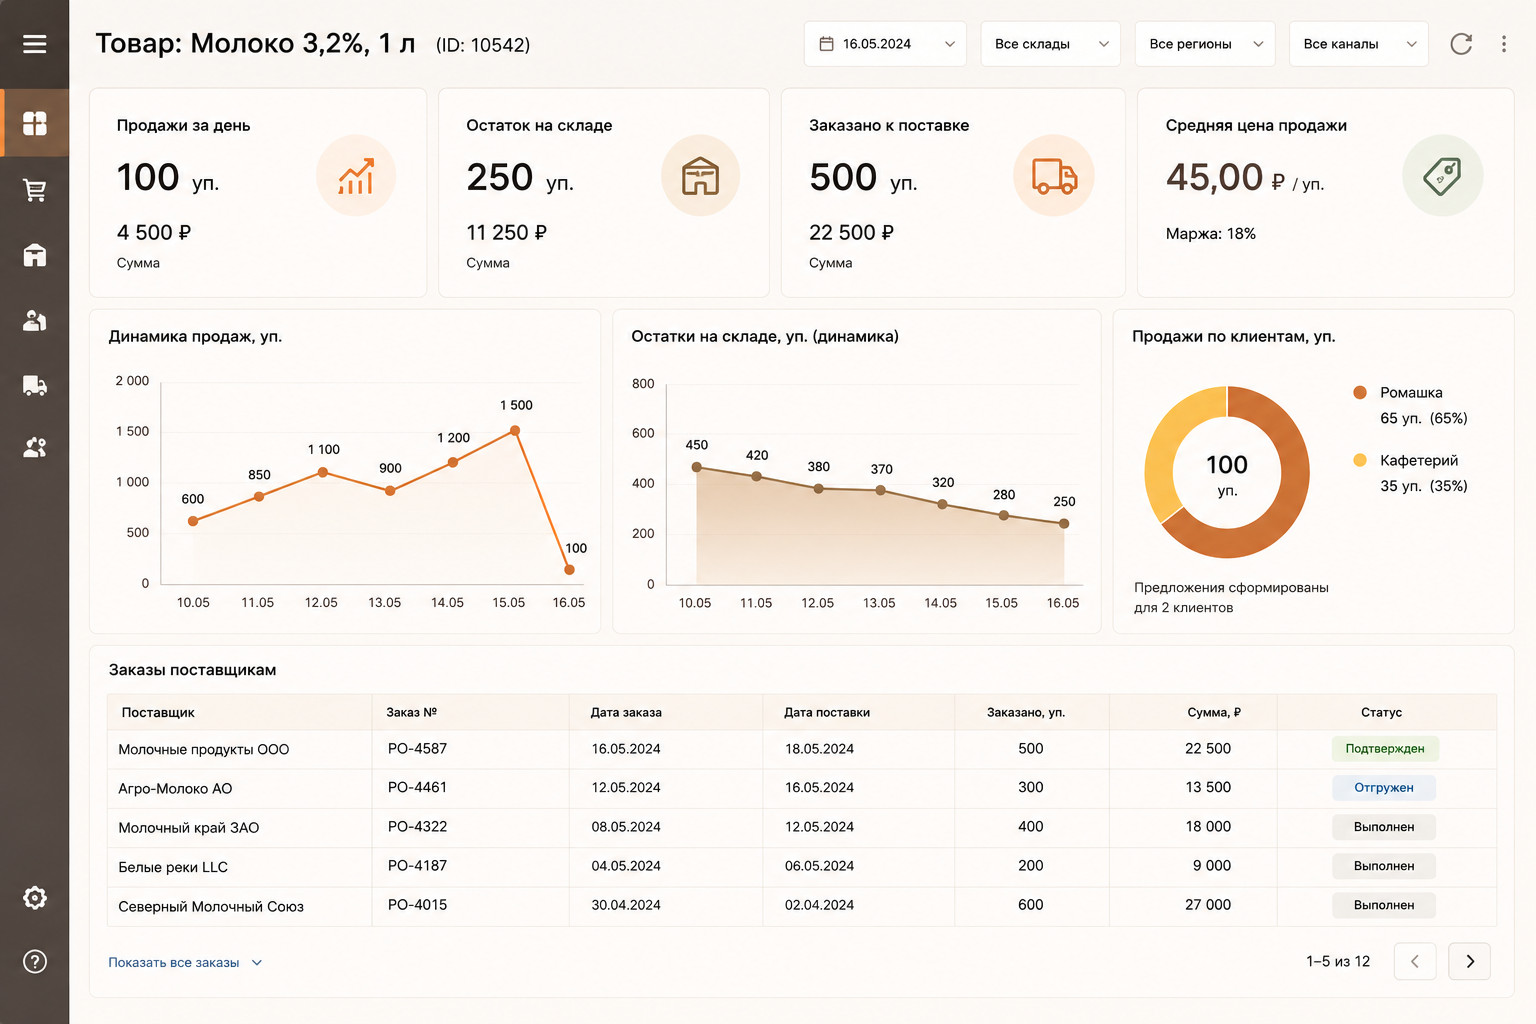
Task: Go to next page of orders
Action: (x=1470, y=961)
